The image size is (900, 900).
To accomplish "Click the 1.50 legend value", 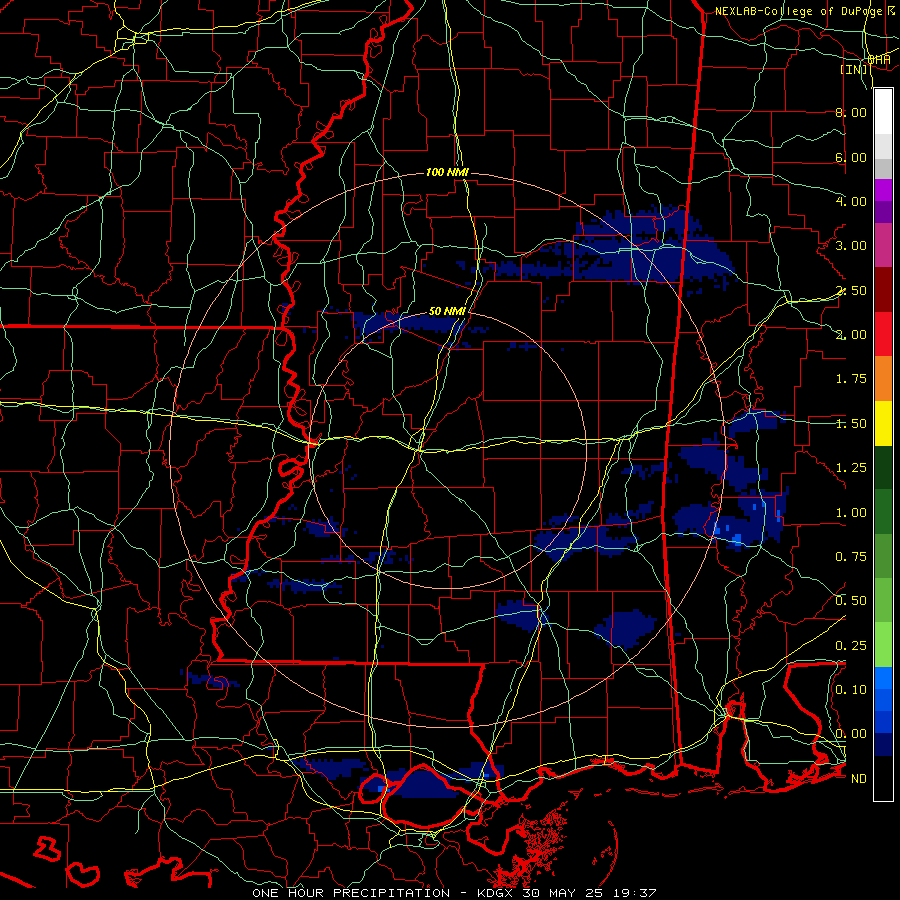I will (851, 424).
